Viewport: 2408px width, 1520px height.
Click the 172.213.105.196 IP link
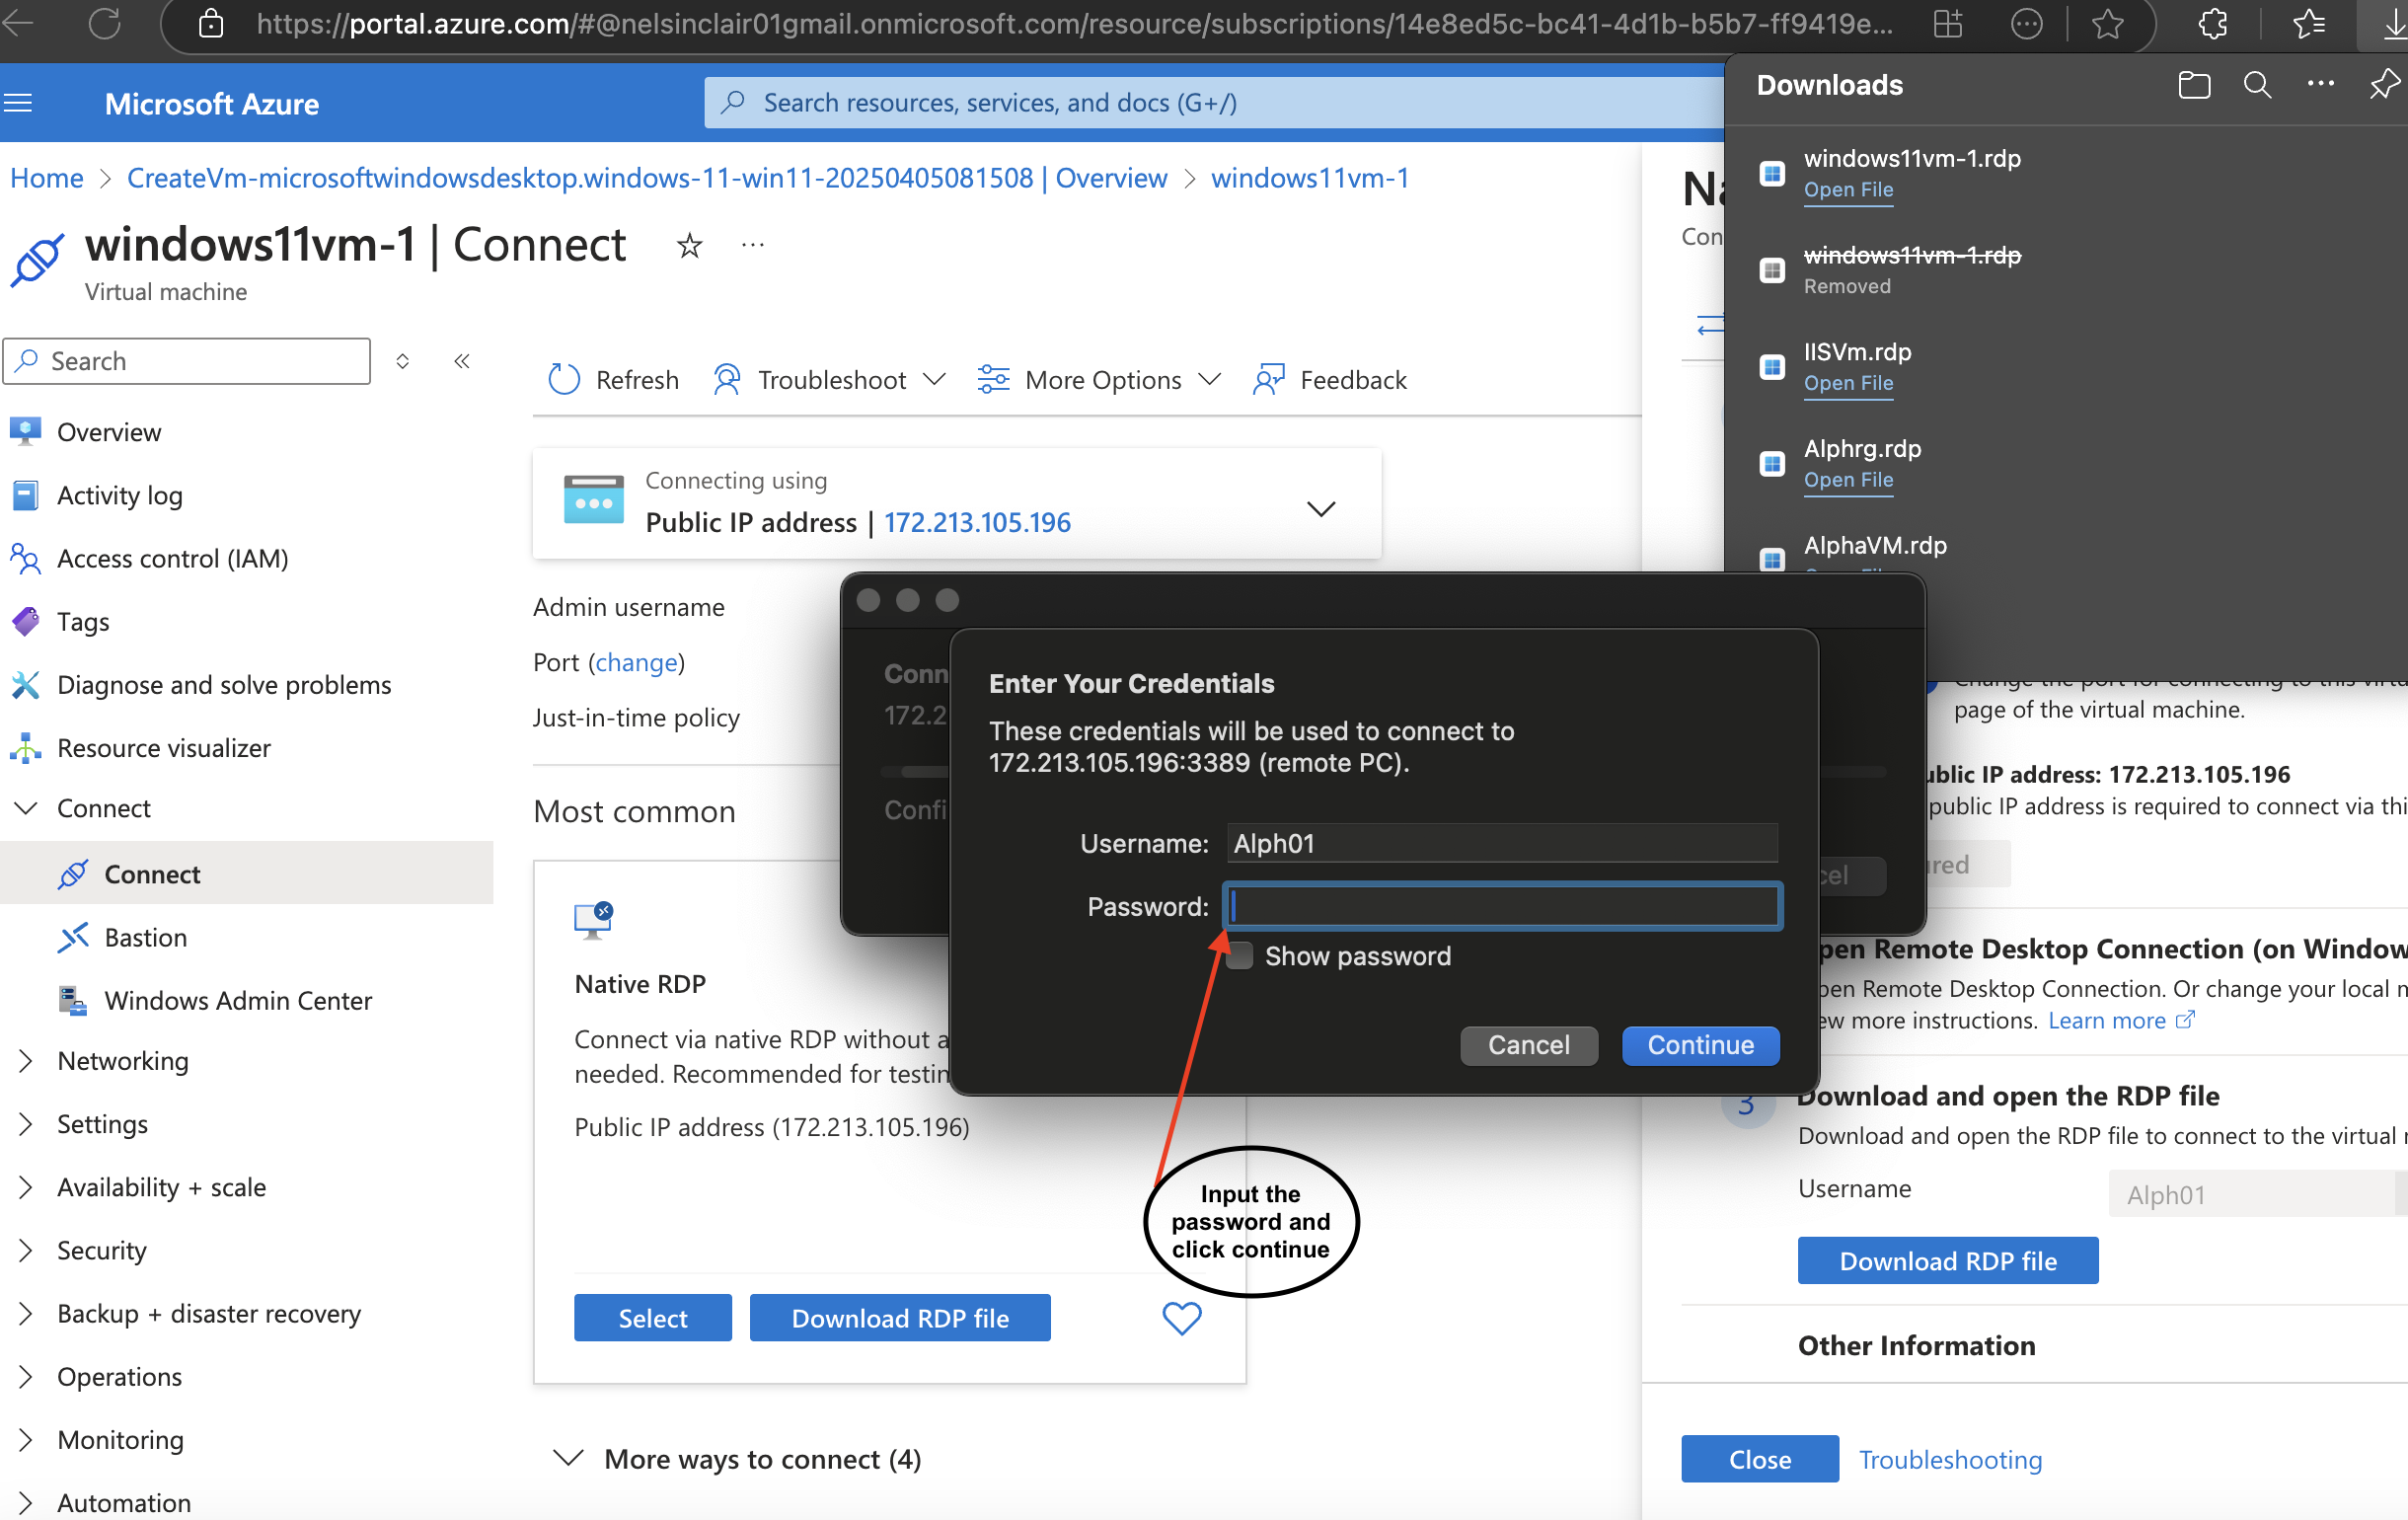point(976,522)
